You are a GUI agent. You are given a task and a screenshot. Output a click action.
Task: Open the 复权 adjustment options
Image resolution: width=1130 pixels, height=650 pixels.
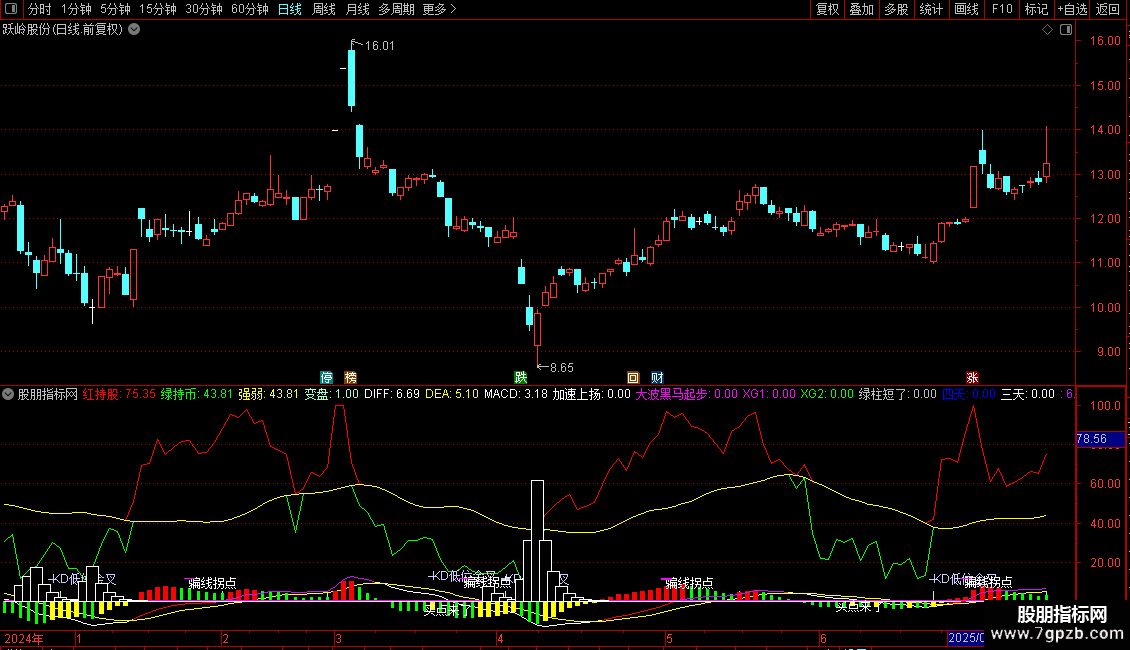click(x=827, y=9)
